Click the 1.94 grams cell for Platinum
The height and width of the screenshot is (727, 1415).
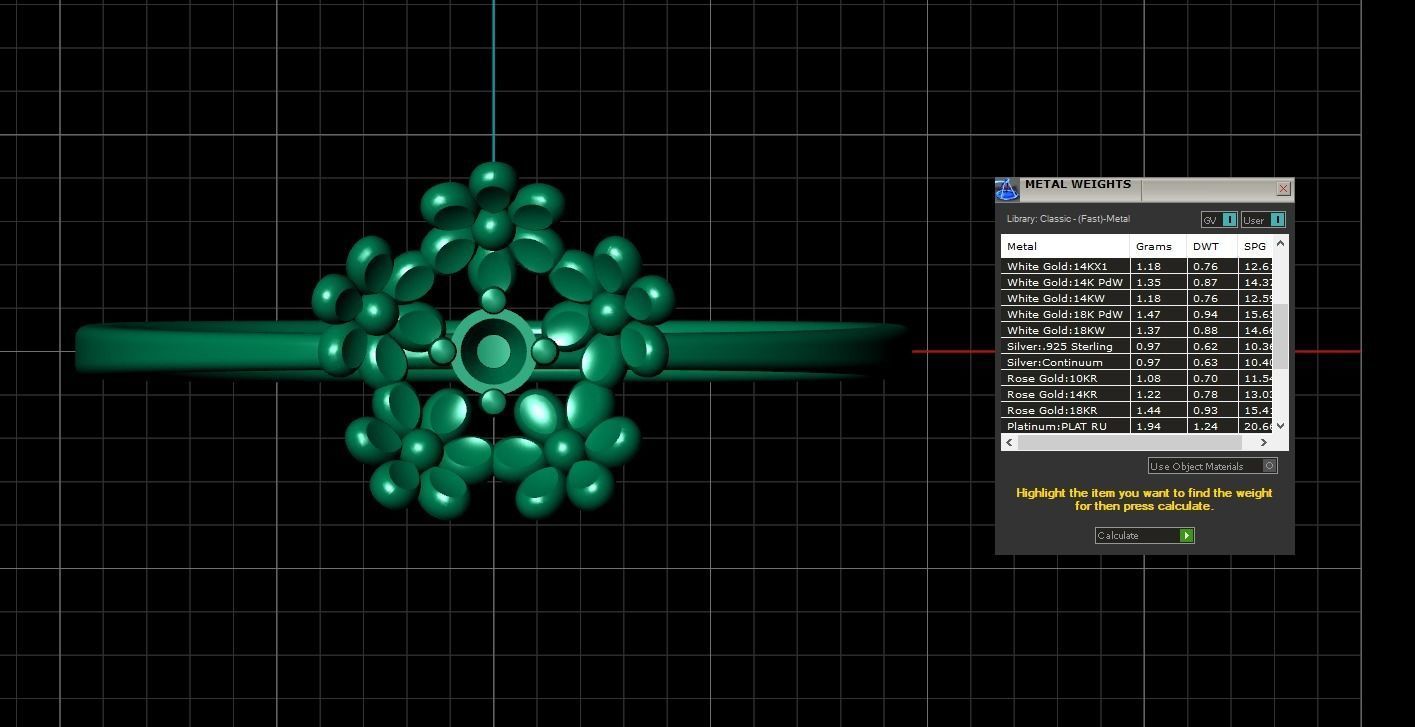(1158, 426)
